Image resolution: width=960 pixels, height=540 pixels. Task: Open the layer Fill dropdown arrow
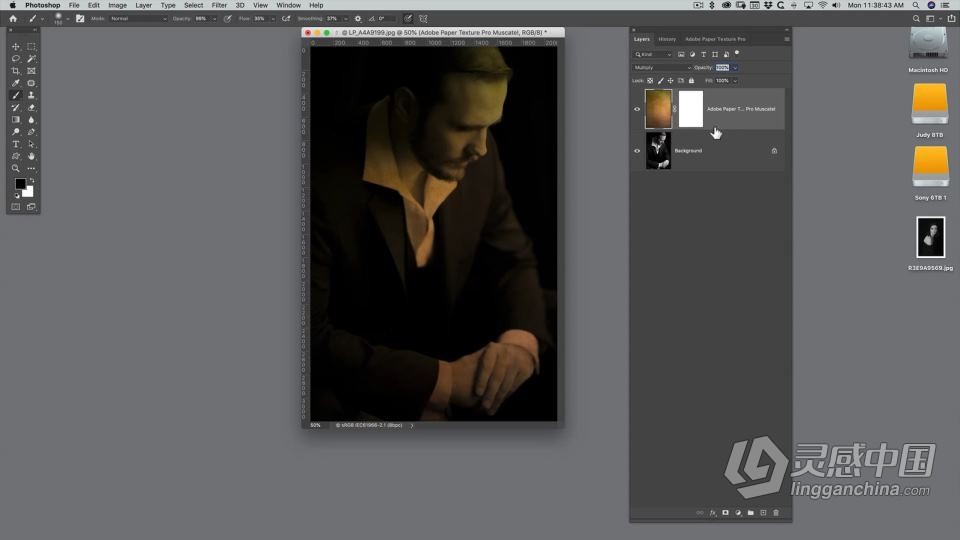pos(735,81)
